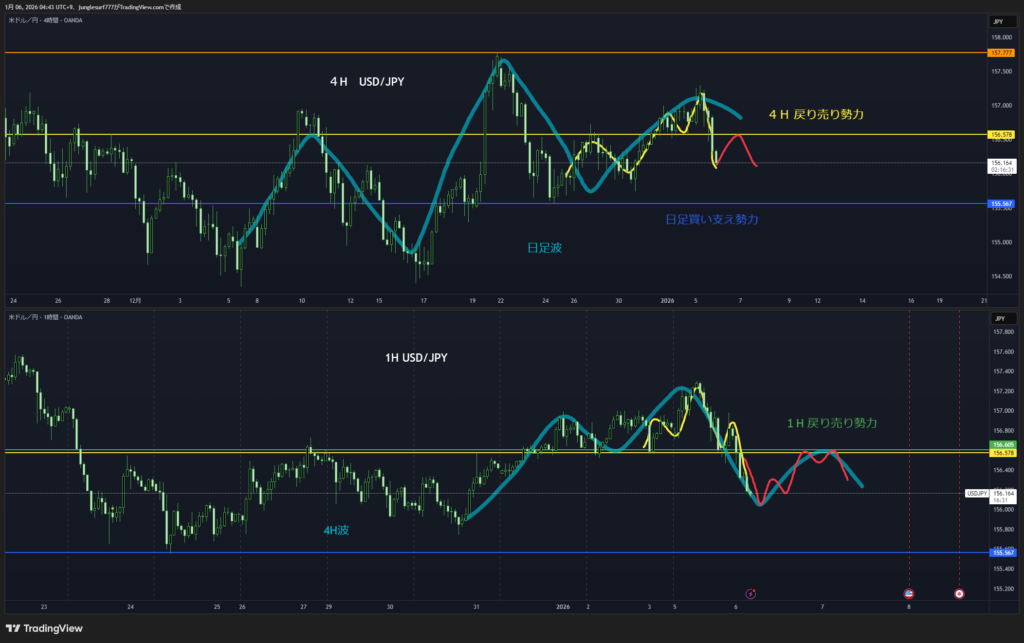This screenshot has height=643, width=1024.
Task: Select the yellow 156.578 price label on upper chart
Action: [x=1001, y=134]
